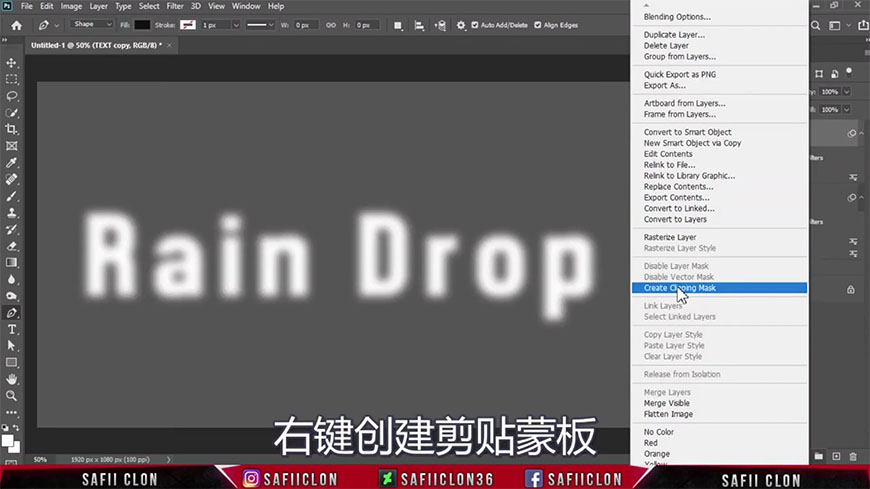Select the Eyedropper tool

11,163
